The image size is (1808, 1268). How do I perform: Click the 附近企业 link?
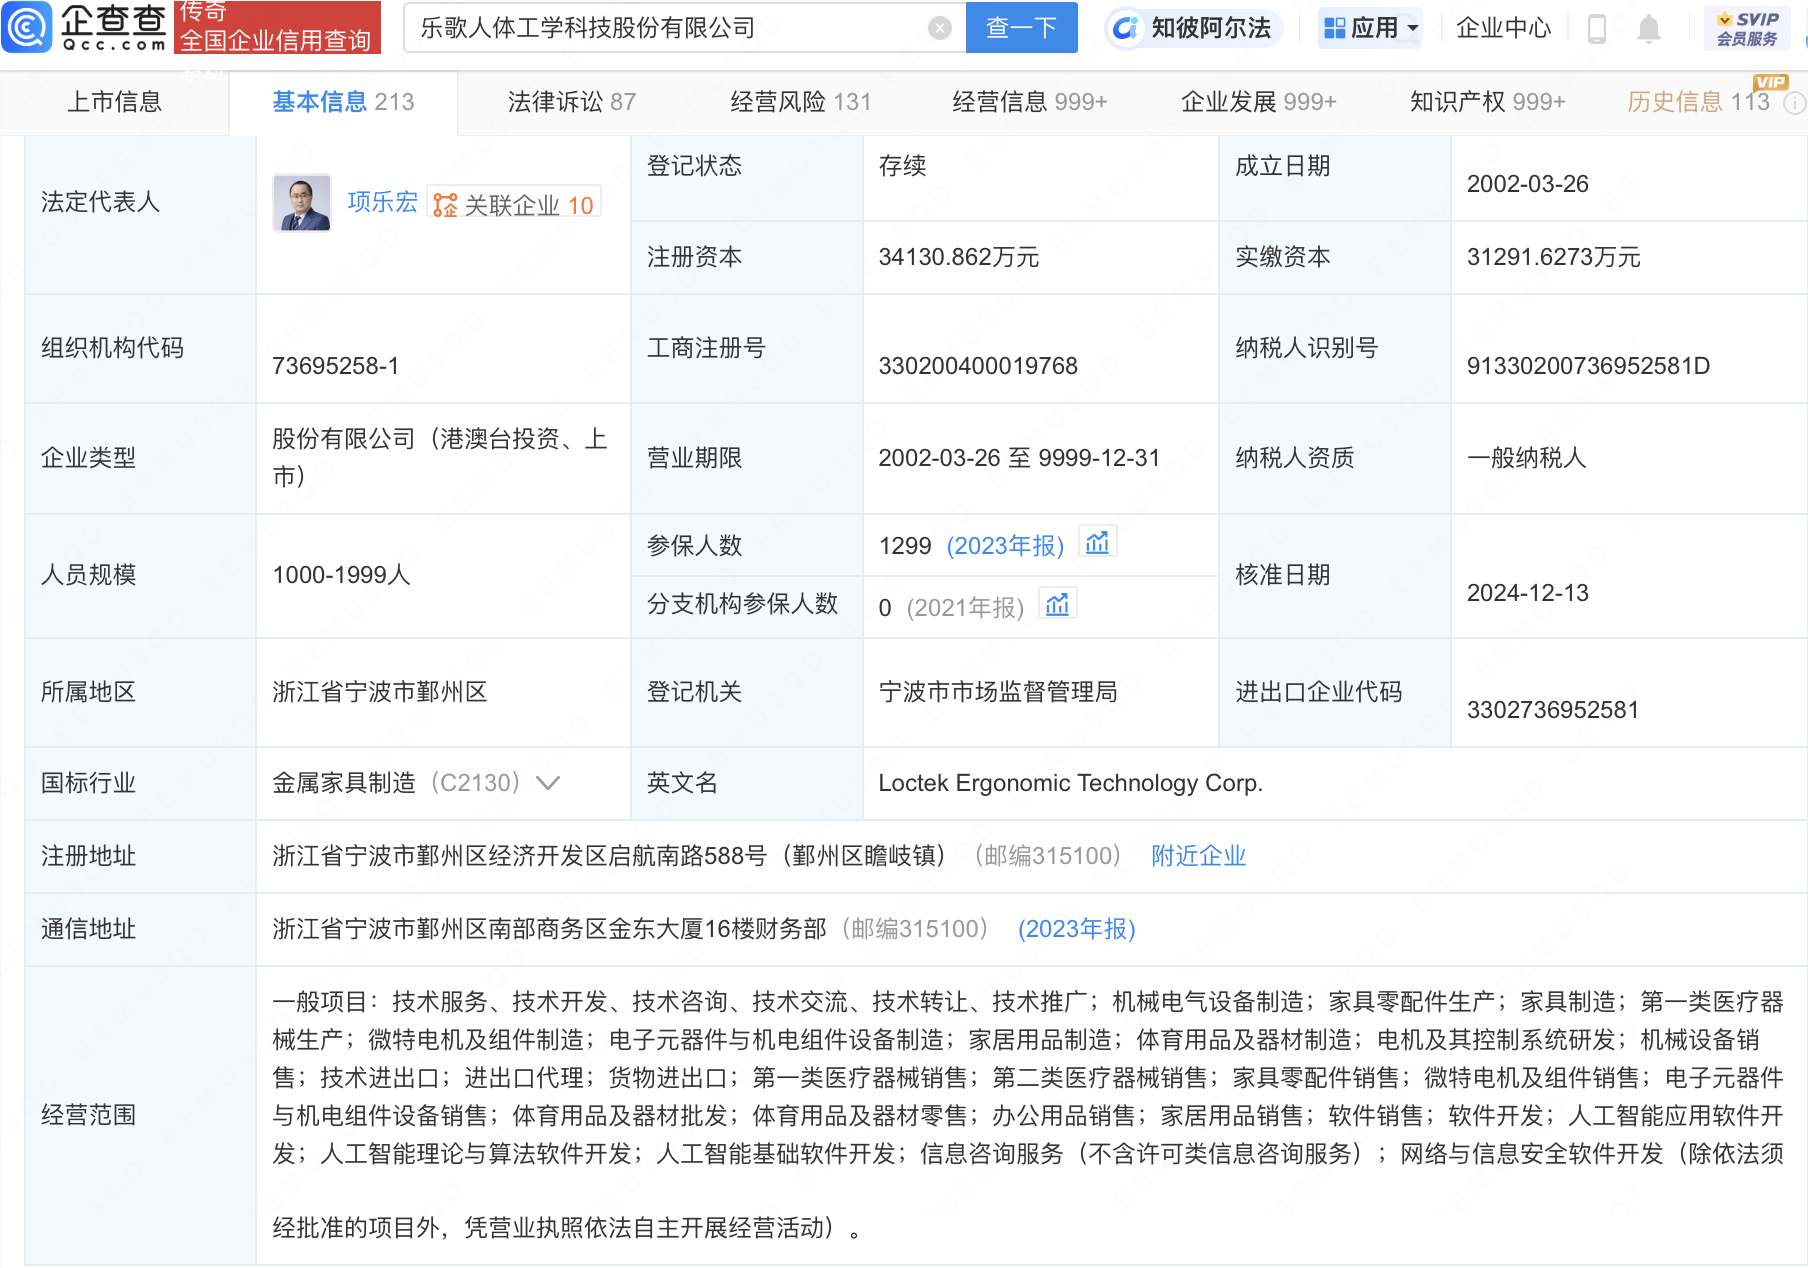pyautogui.click(x=1198, y=856)
